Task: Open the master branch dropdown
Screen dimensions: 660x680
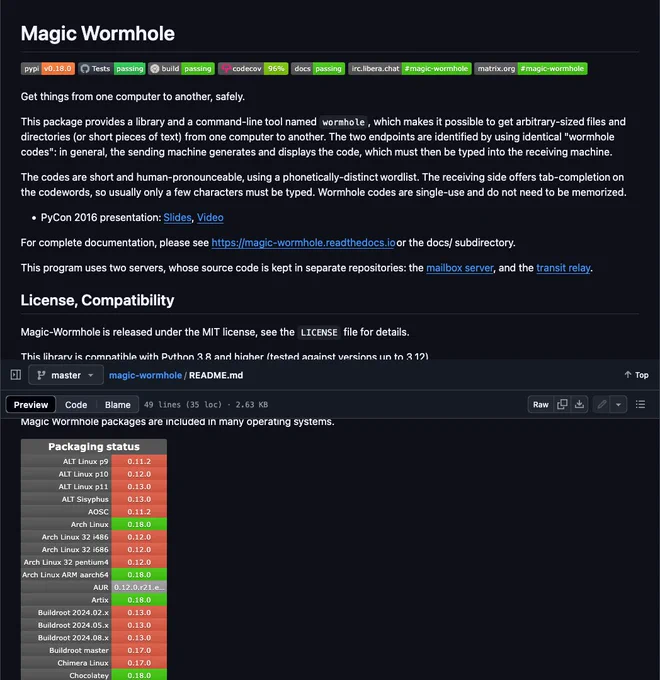Action: point(66,375)
